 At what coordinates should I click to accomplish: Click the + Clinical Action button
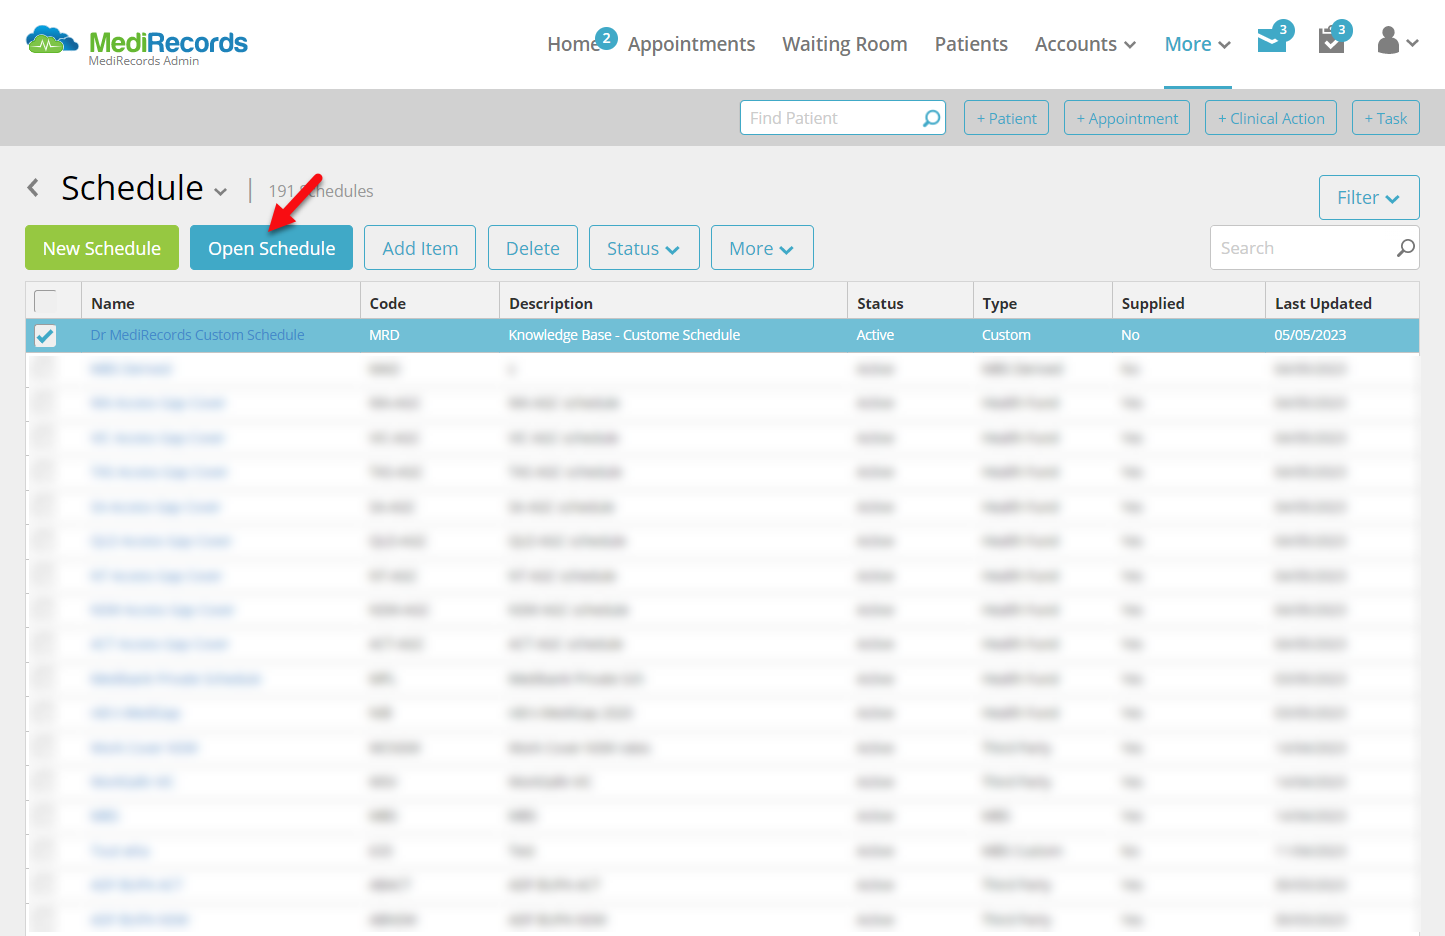click(1271, 118)
